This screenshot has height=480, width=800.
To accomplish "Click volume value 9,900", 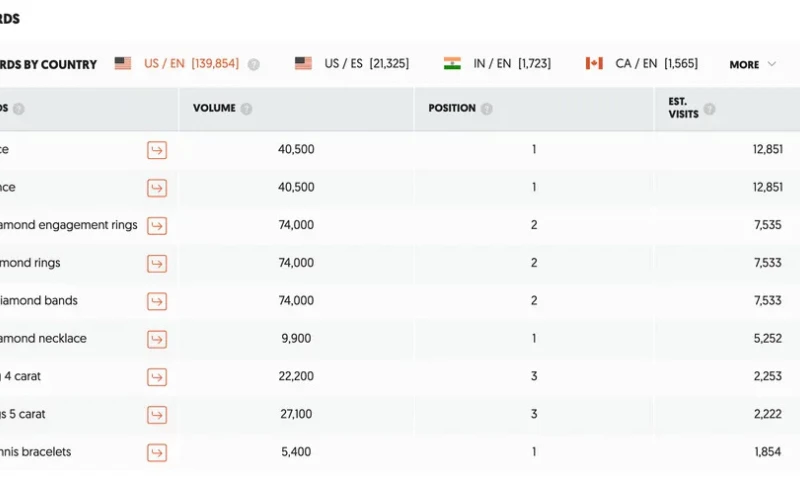I will pyautogui.click(x=296, y=338).
